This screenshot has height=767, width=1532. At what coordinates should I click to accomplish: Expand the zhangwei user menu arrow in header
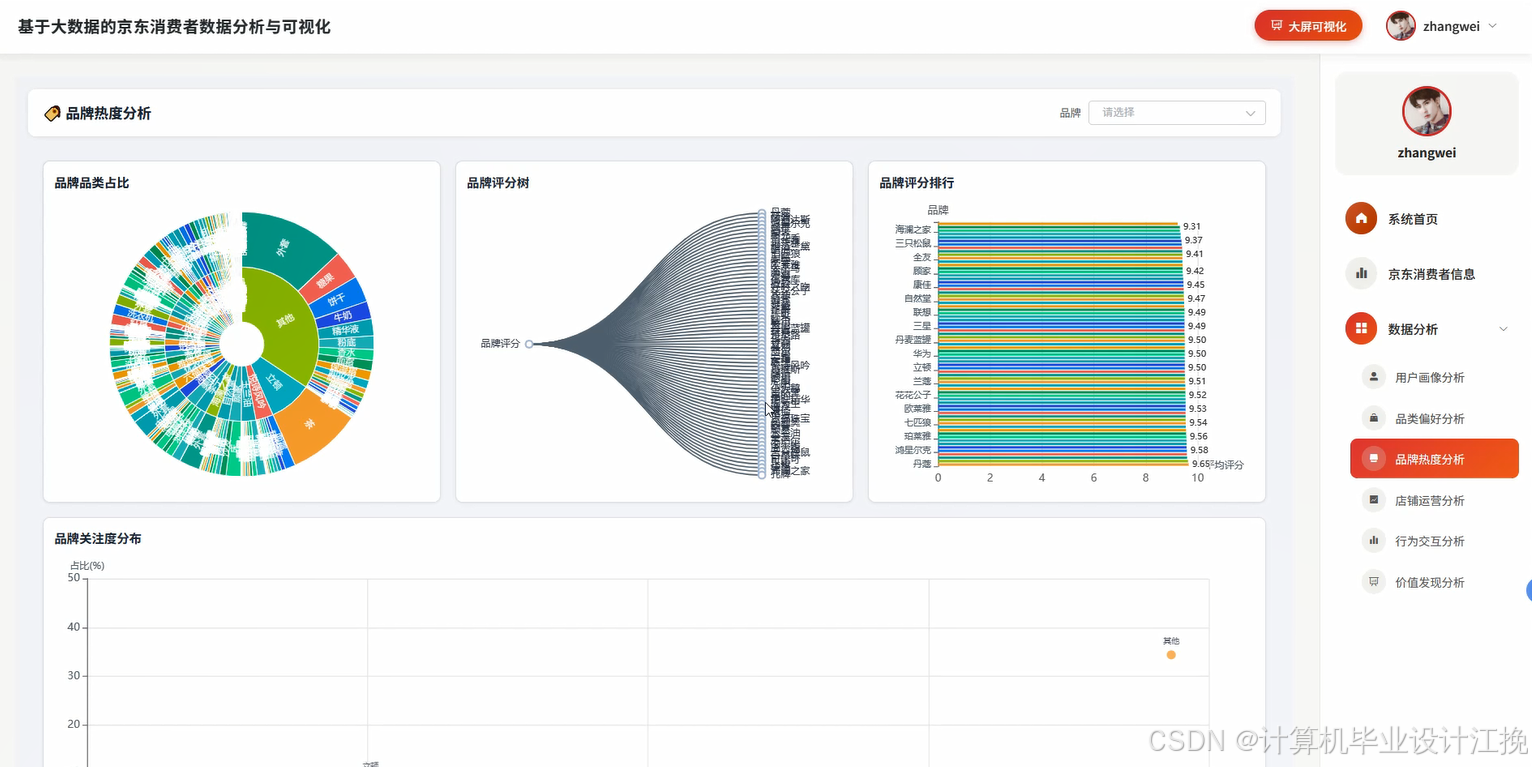[1493, 26]
